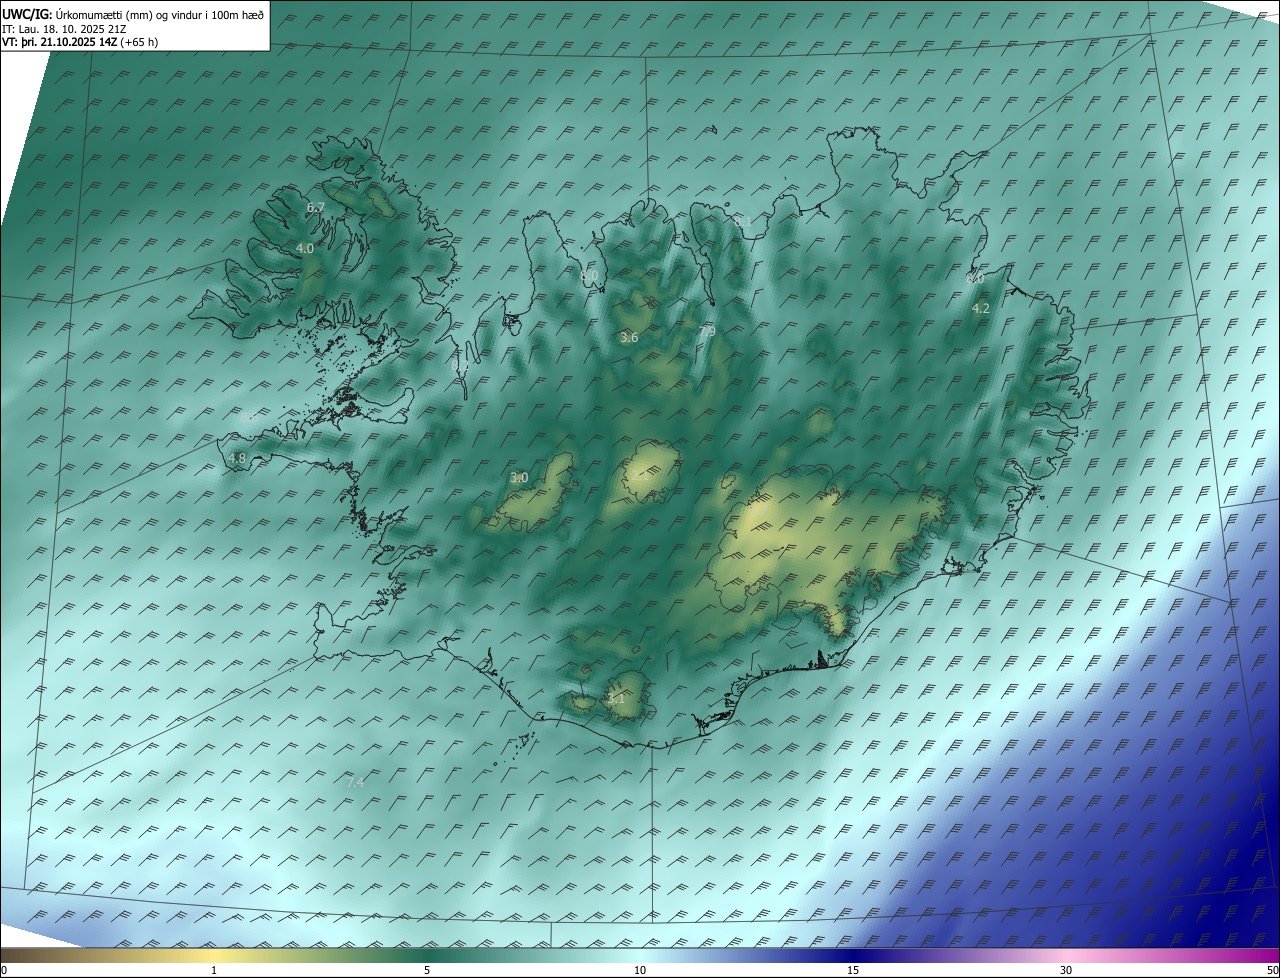Viewport: 1280px width, 978px height.
Task: Click the 10 tick on the color scale
Action: tap(640, 971)
